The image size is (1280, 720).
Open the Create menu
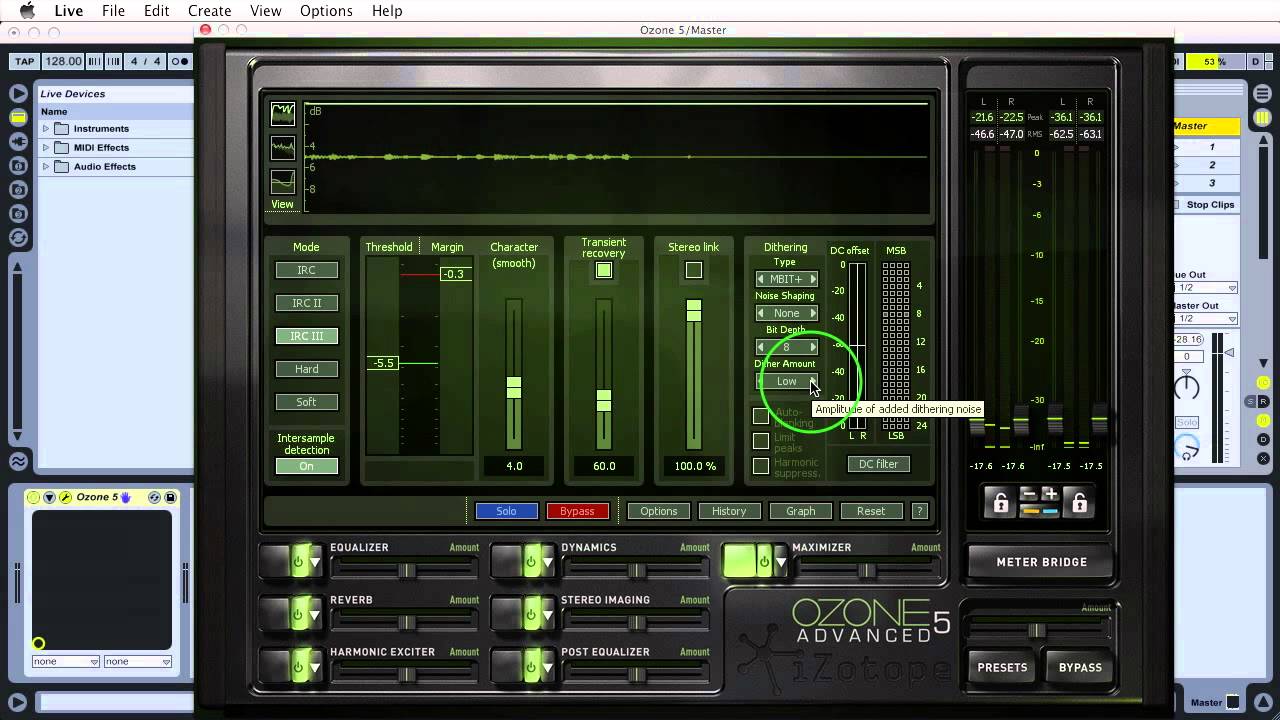[x=209, y=11]
